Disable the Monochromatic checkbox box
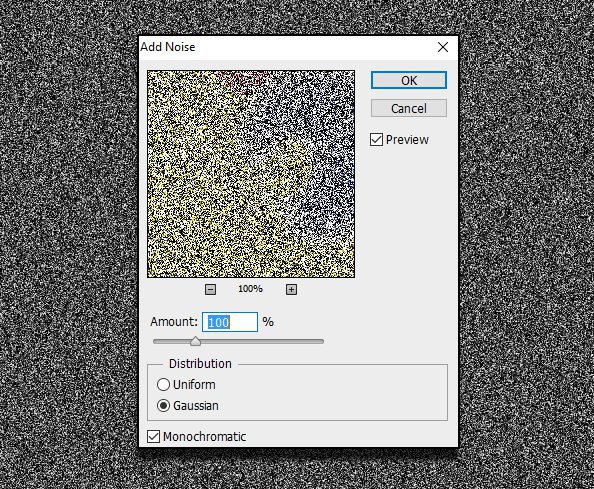This screenshot has width=594, height=489. click(153, 436)
